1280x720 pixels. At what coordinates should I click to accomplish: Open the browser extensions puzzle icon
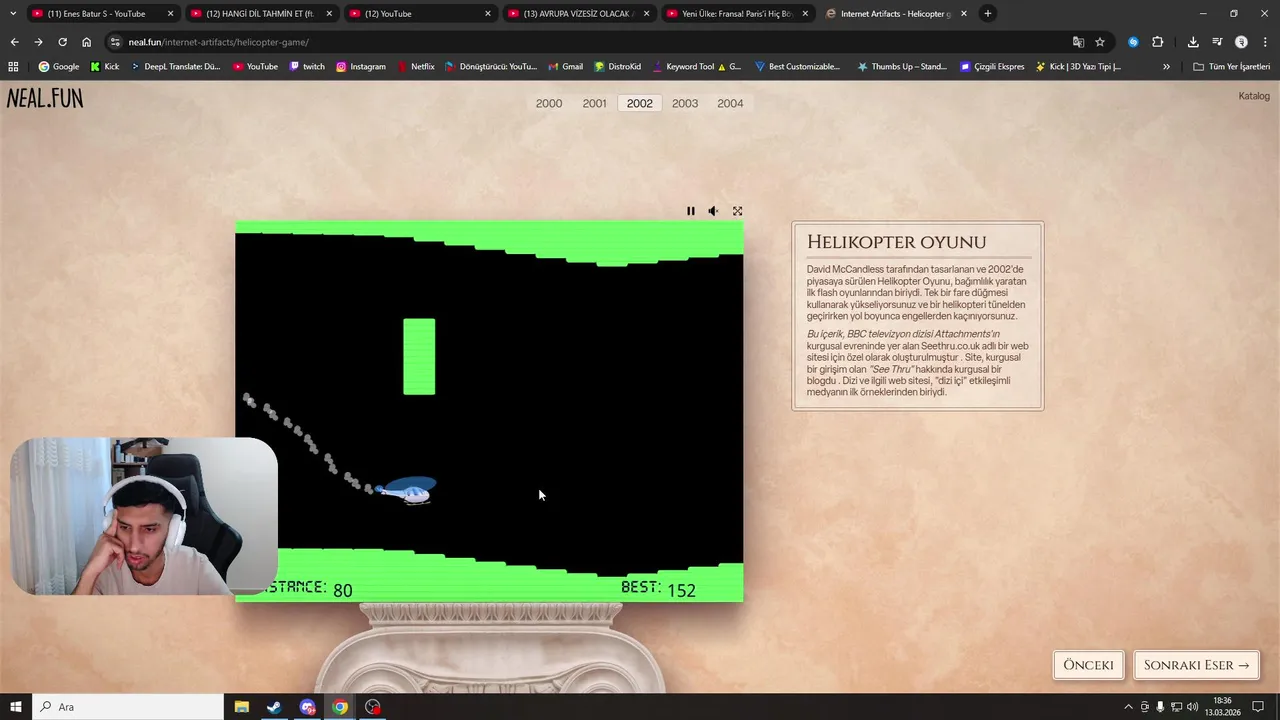[x=1157, y=42]
